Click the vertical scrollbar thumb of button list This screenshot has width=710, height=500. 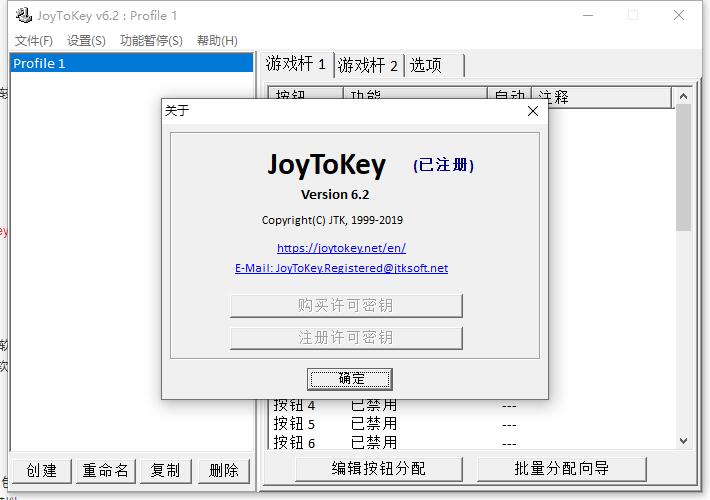684,168
